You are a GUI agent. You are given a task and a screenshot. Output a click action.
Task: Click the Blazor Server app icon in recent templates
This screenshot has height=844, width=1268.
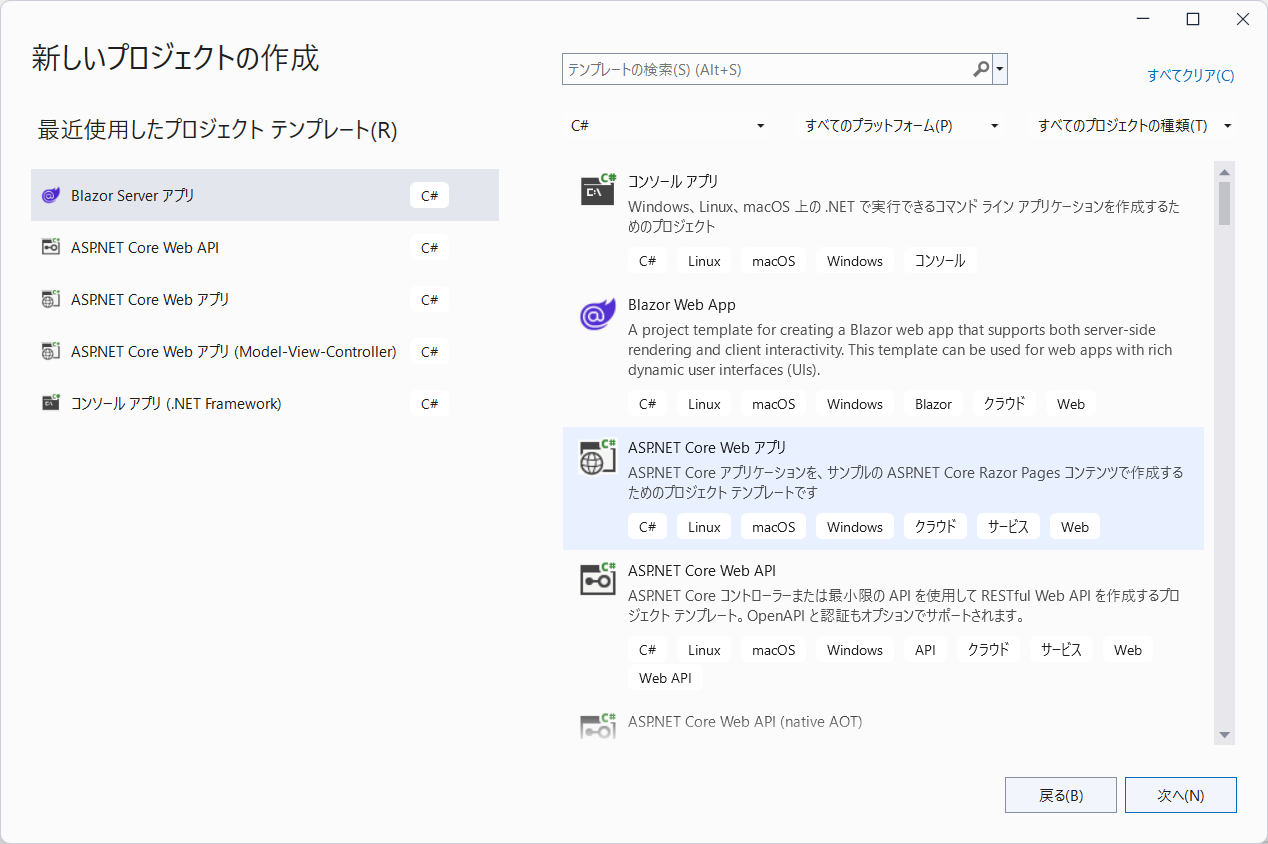51,196
